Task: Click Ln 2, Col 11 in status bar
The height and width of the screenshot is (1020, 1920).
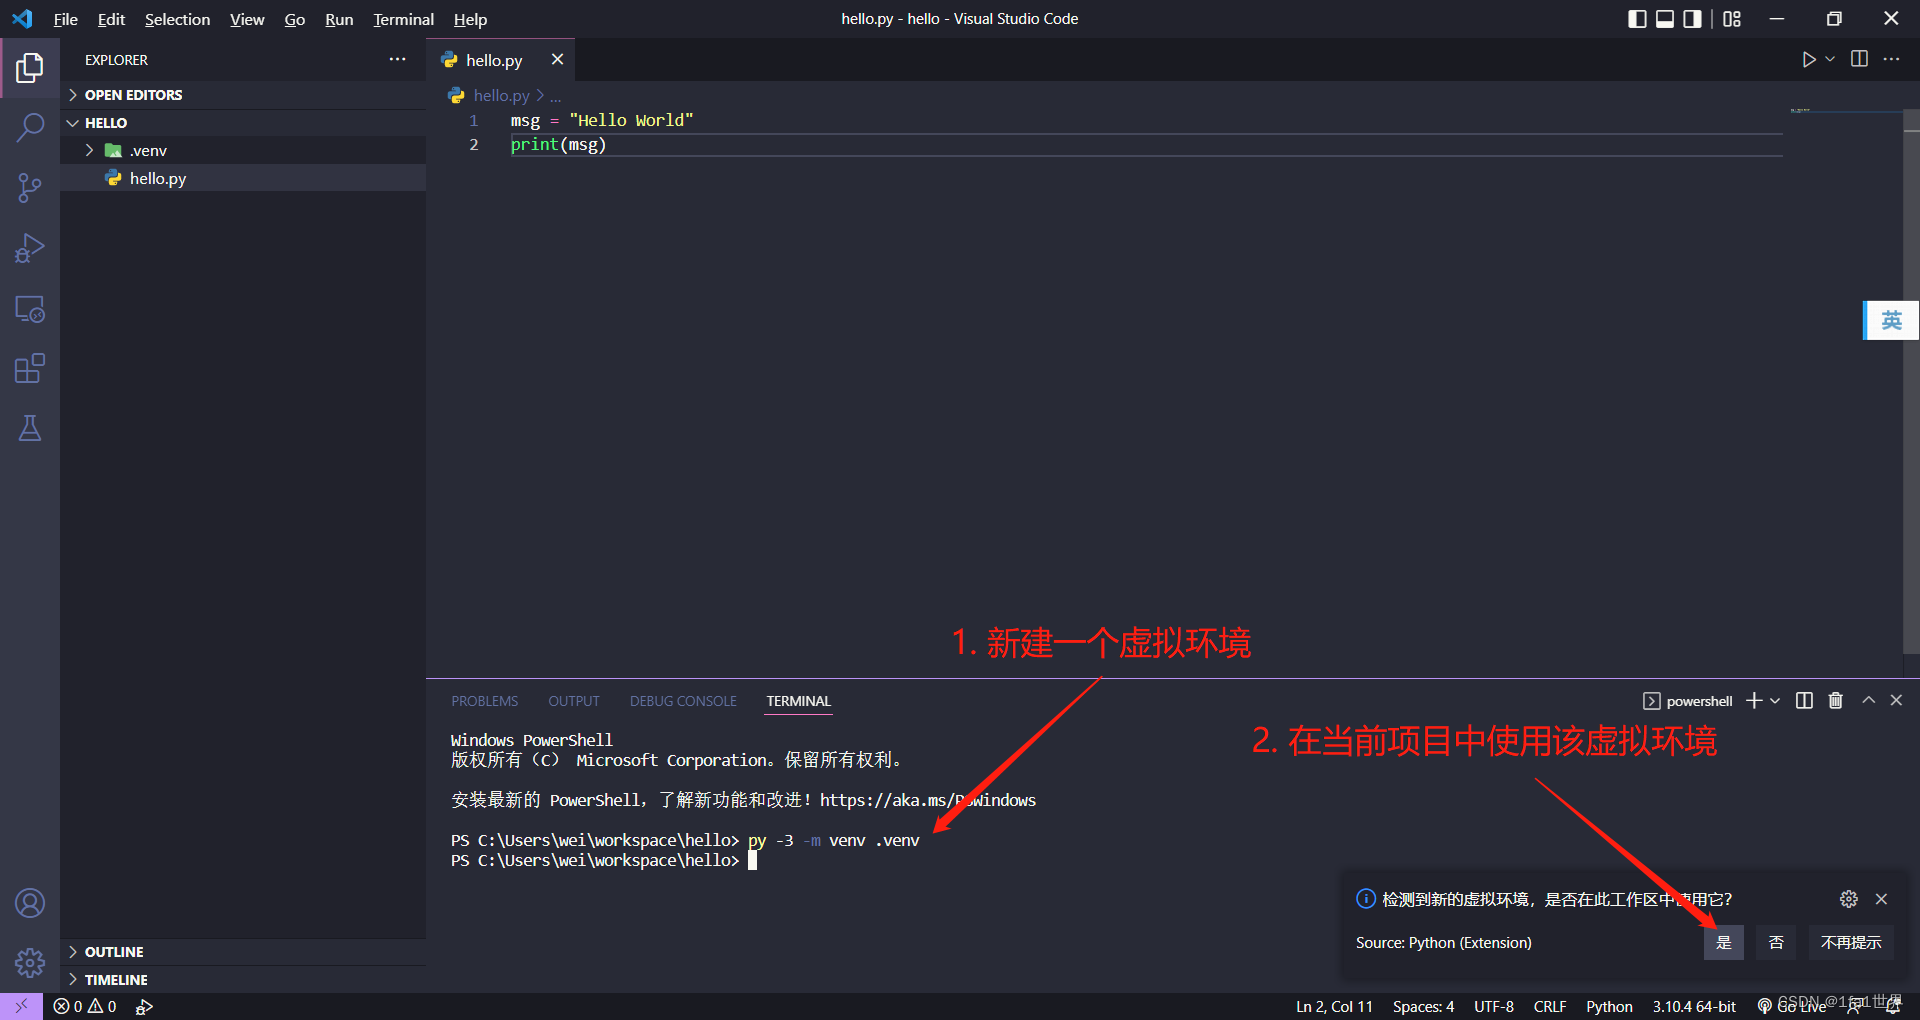Action: coord(1334,1007)
